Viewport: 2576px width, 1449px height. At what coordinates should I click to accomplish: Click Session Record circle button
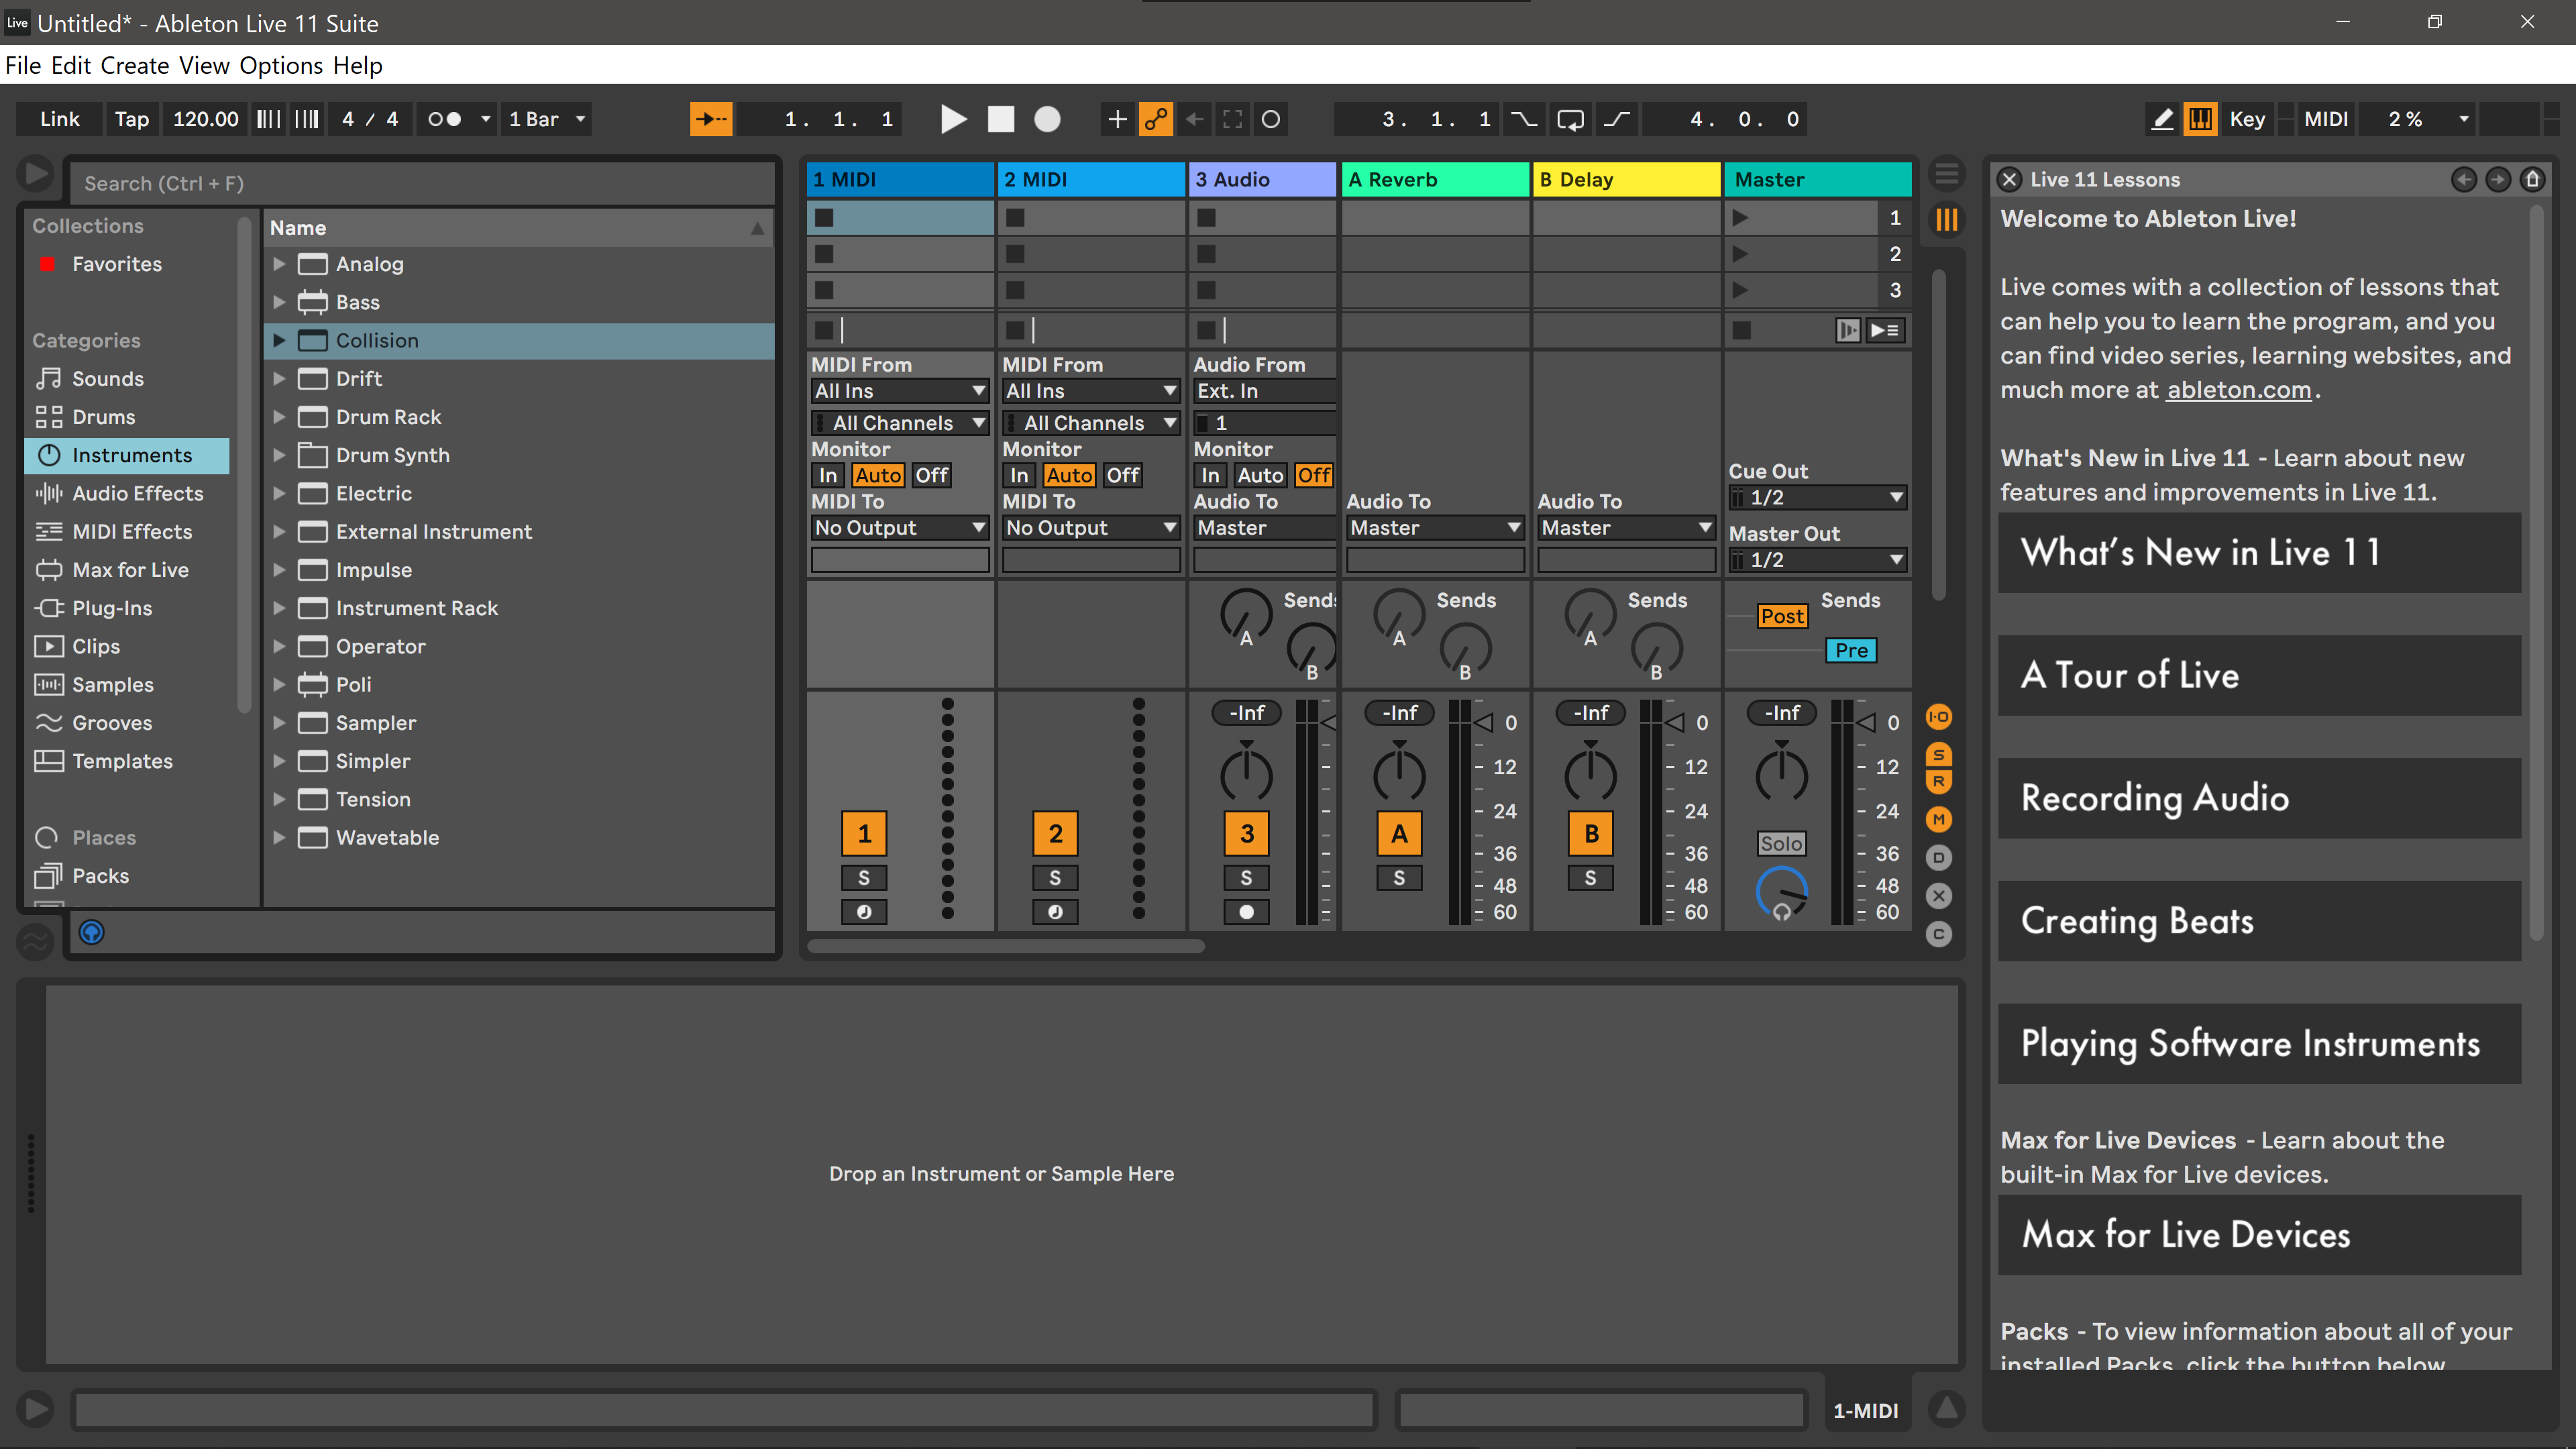[x=1270, y=119]
